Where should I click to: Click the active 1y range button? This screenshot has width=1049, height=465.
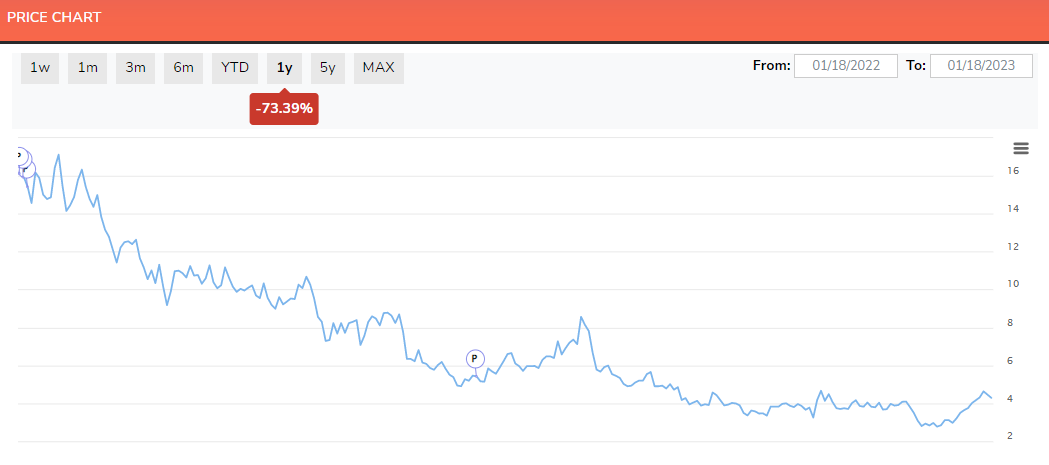click(285, 68)
